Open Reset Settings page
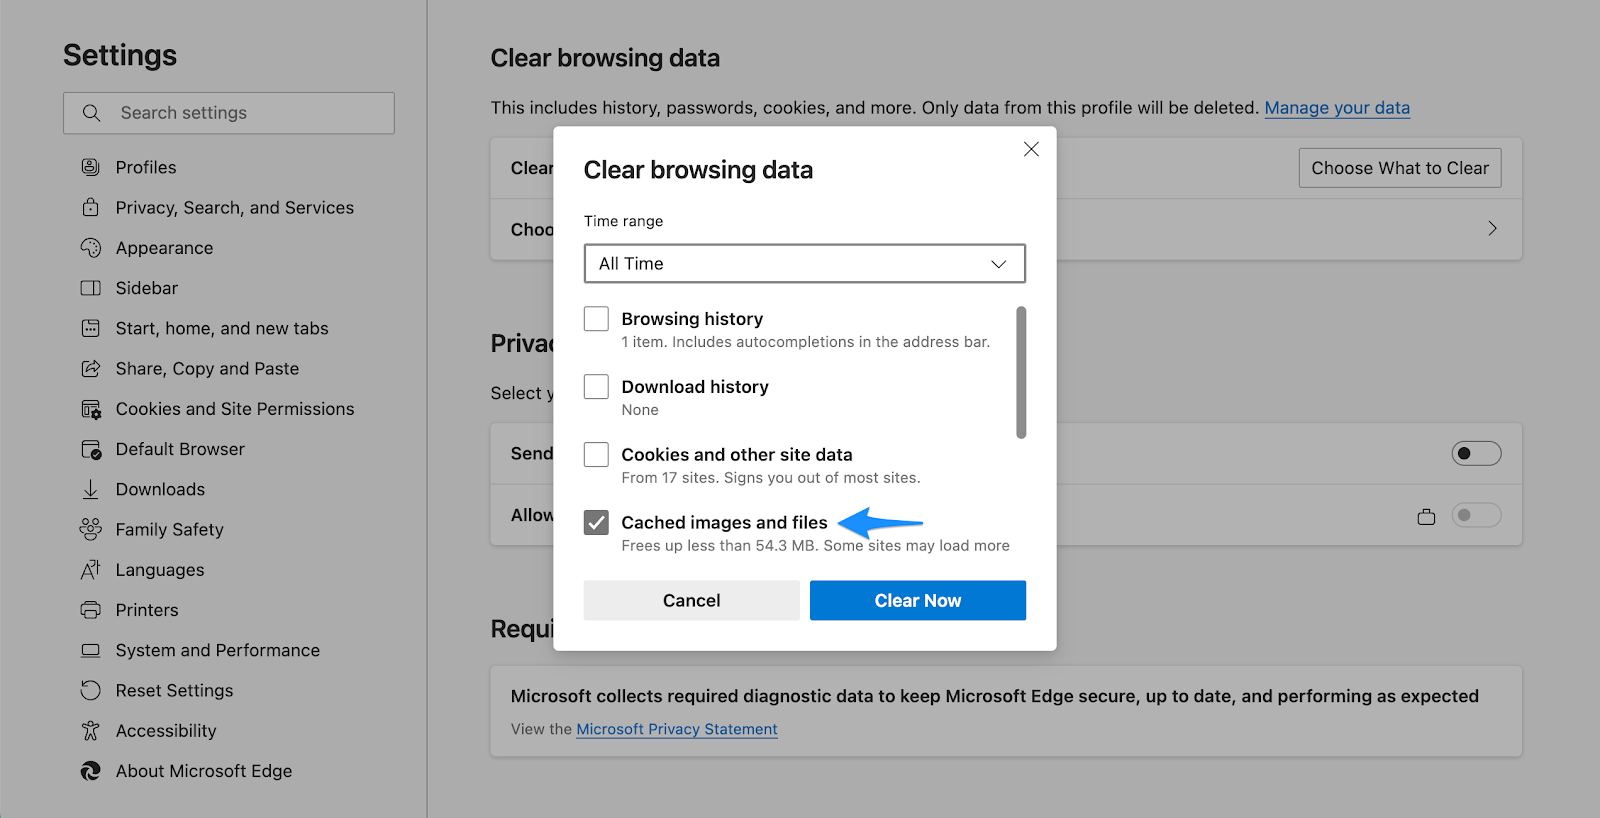This screenshot has width=1600, height=818. click(x=174, y=690)
